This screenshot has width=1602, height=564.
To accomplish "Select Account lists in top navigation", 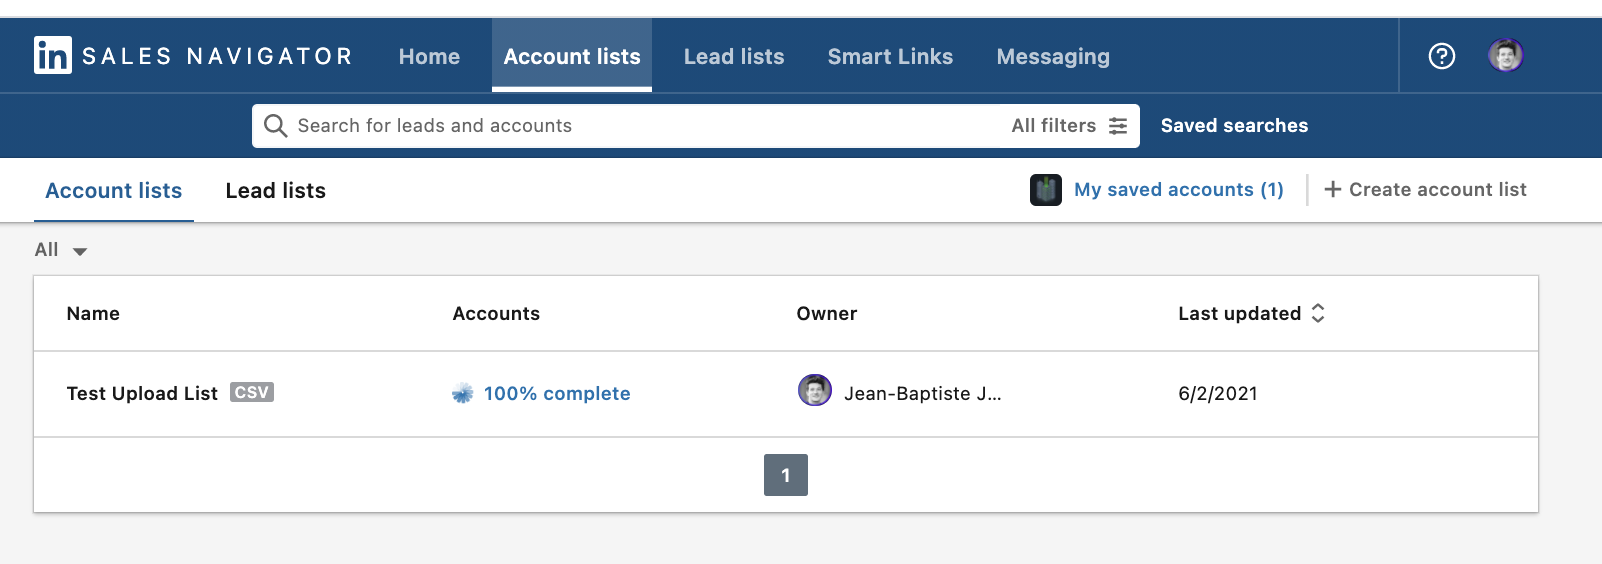I will pos(572,57).
